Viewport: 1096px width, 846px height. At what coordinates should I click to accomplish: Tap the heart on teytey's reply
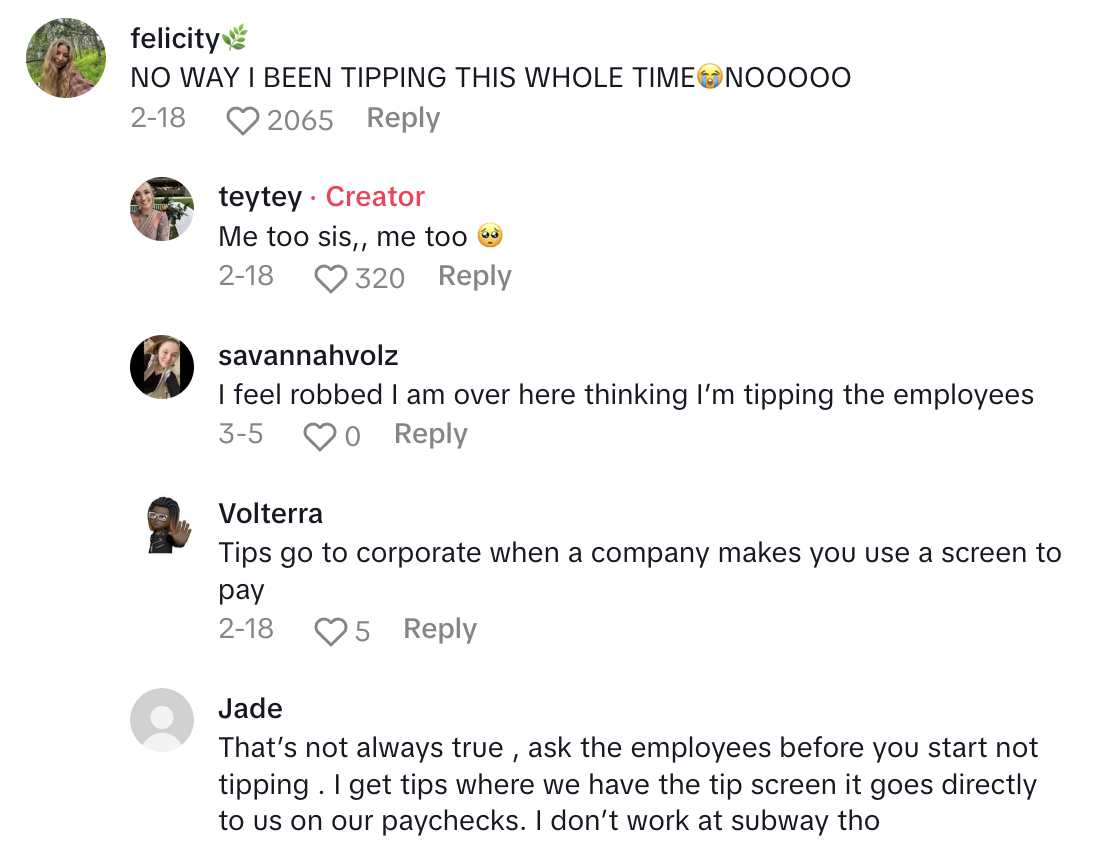pyautogui.click(x=330, y=279)
